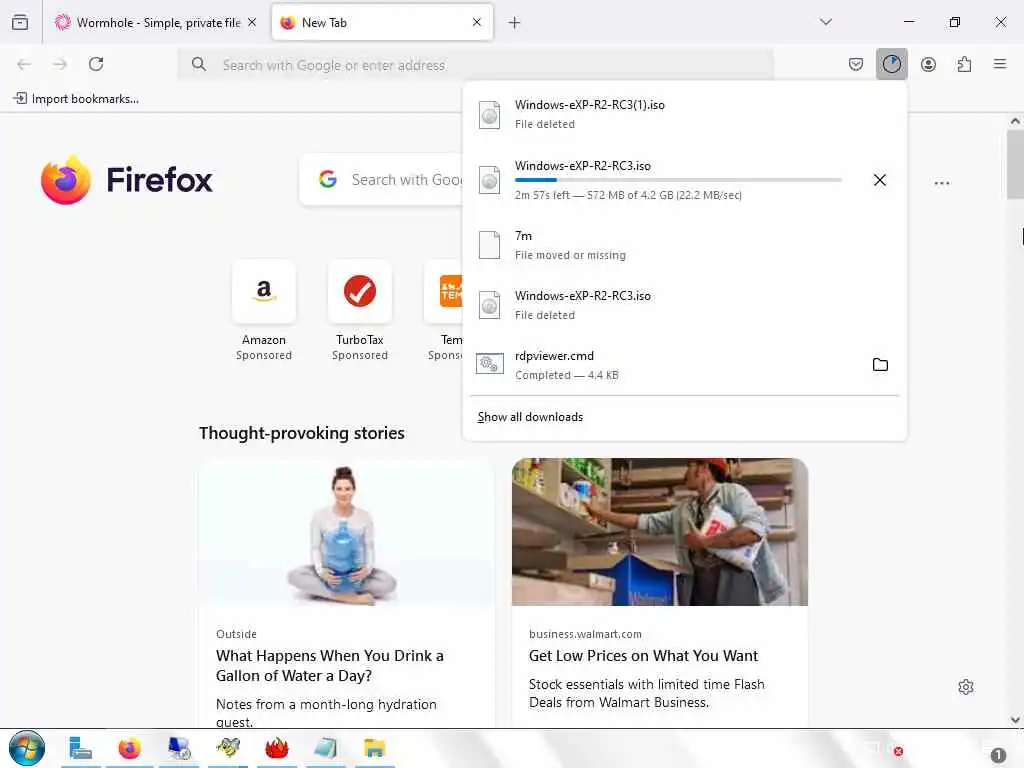Click the disc icon of Windows-eXP-R2-RC3(1).iso

[490, 115]
